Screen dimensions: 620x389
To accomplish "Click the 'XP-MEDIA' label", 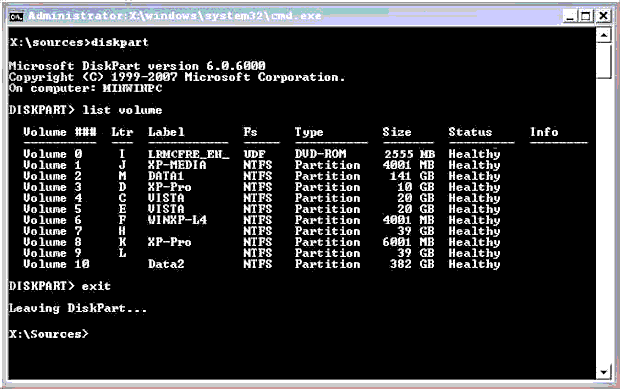I will click(177, 165).
